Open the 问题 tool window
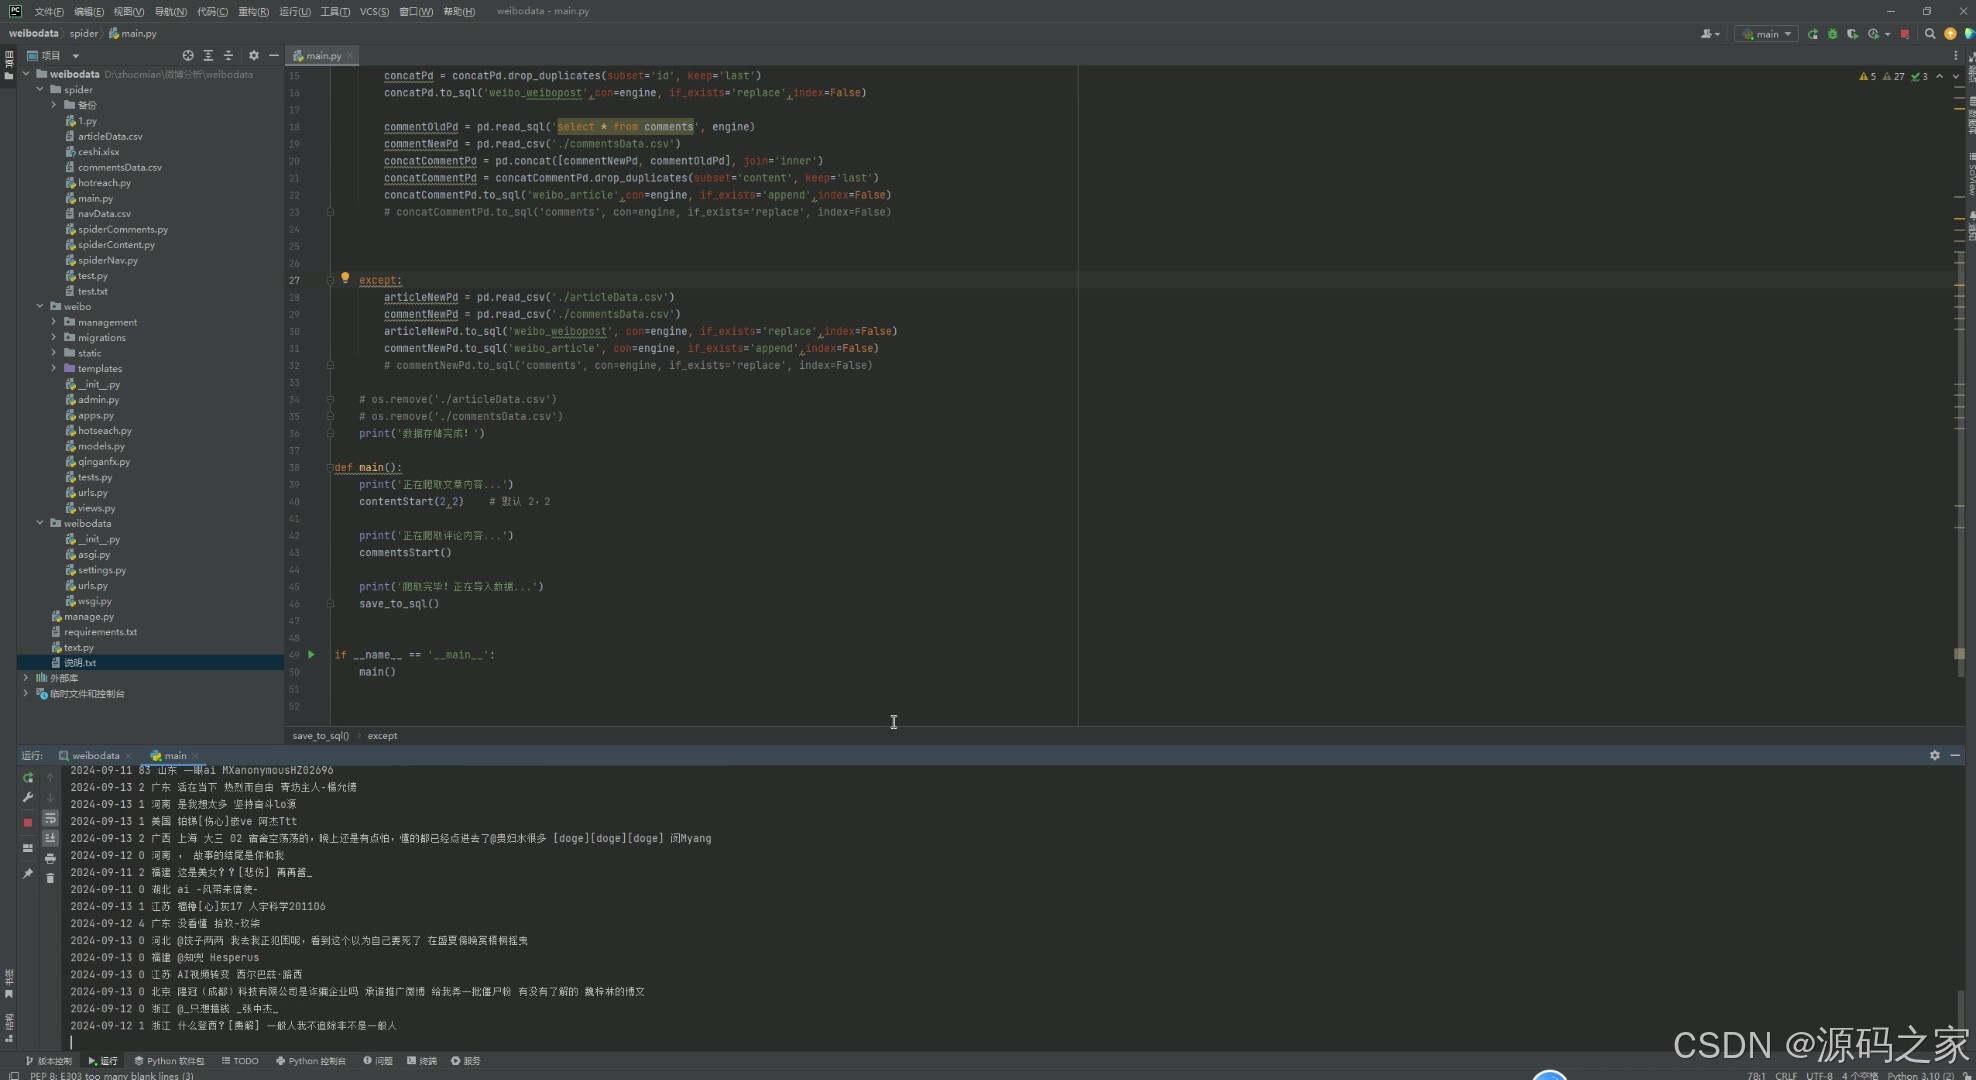The image size is (1976, 1080). click(378, 1061)
